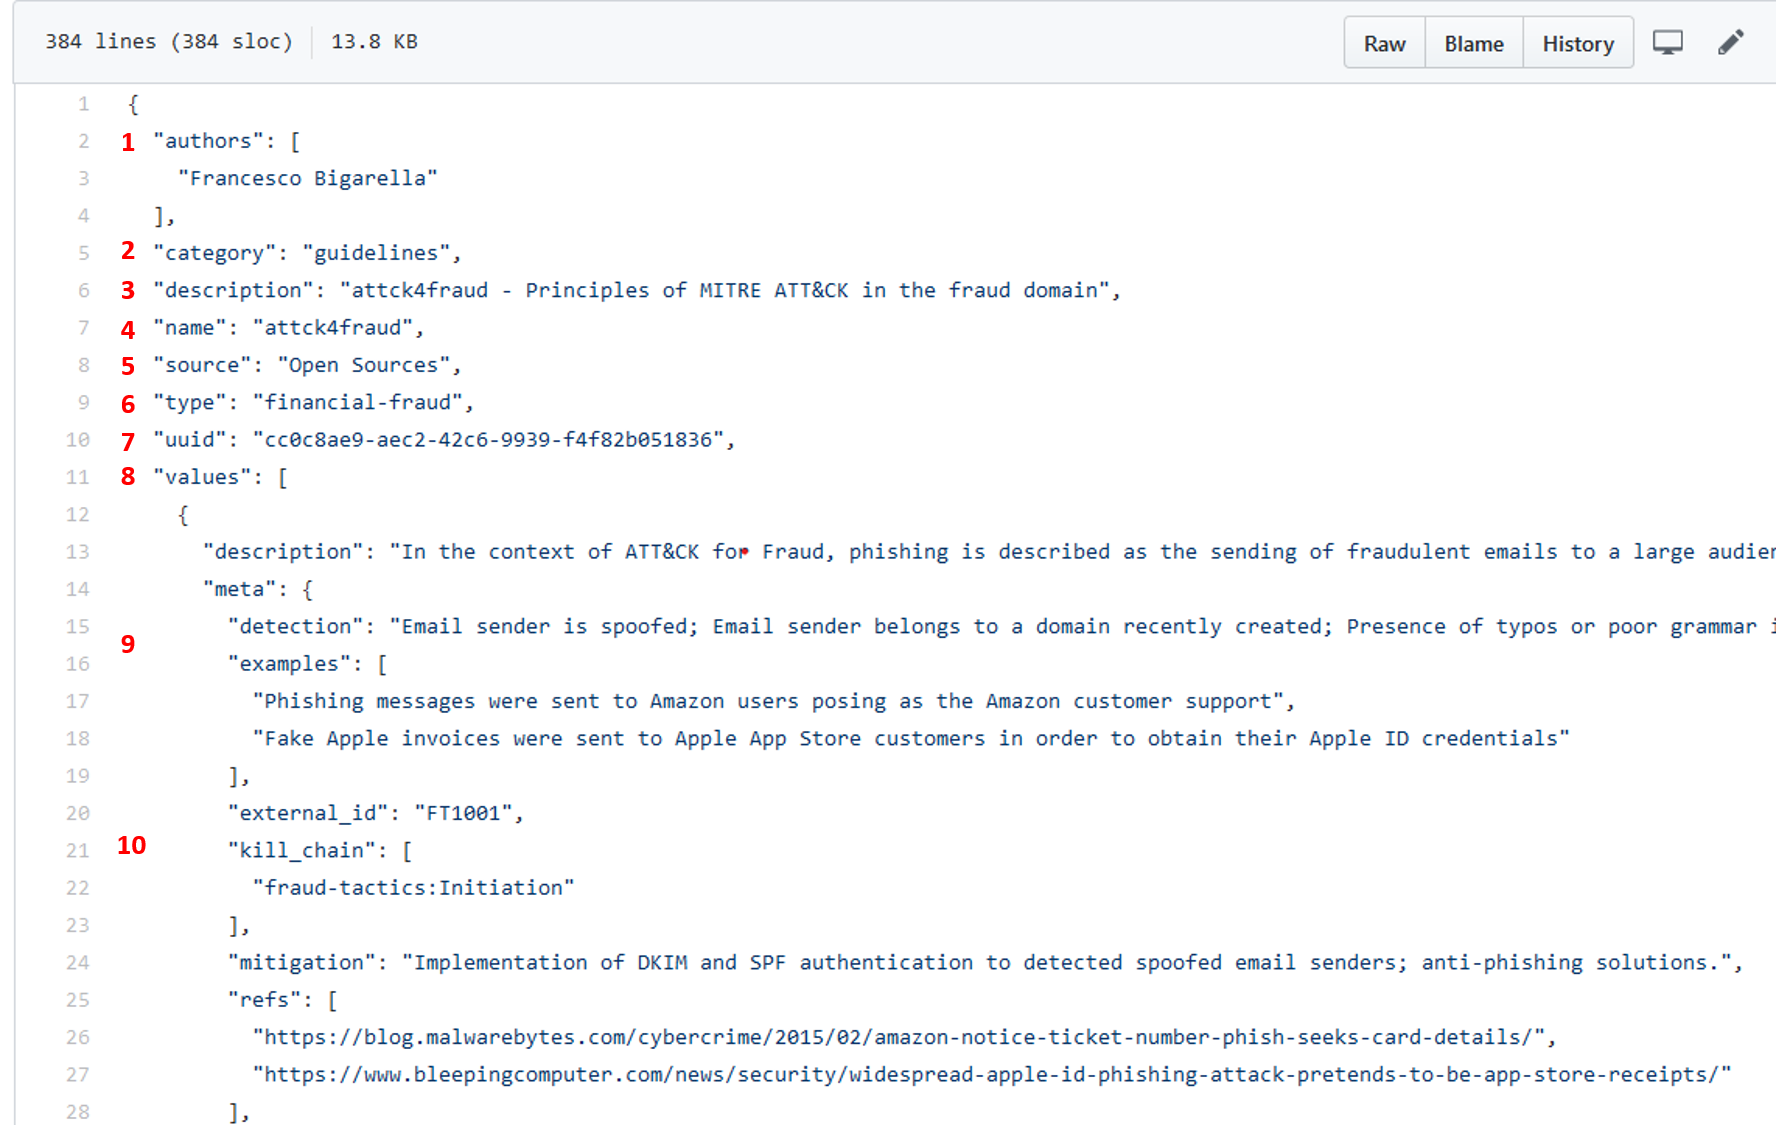Screen dimensions: 1776x1125
Task: Click the "kill_chain": [ line
Action: [x=320, y=851]
